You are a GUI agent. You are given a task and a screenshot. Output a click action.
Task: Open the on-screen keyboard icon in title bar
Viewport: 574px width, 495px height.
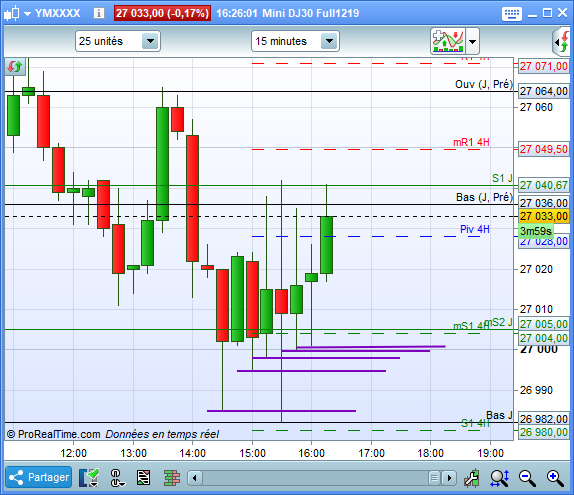coord(511,14)
